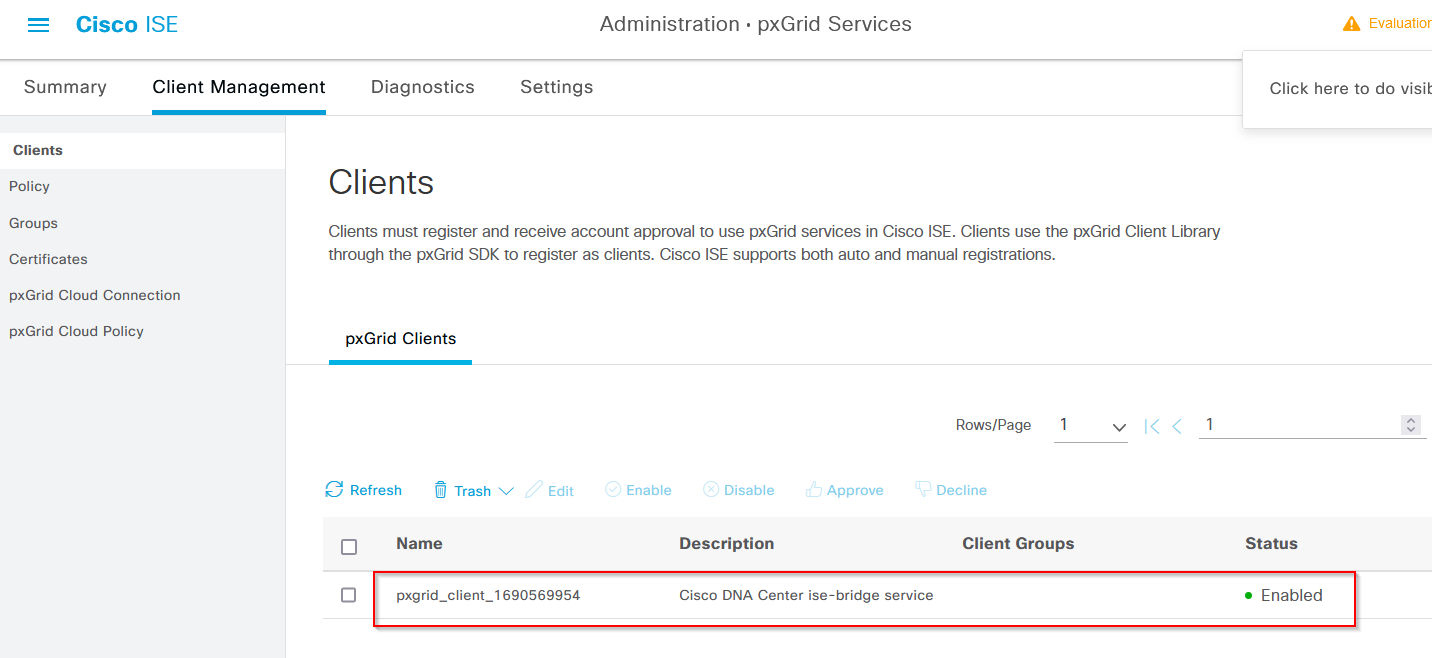1432x658 pixels.
Task: Select the pxGrid Clients sub-tab
Action: coord(401,339)
